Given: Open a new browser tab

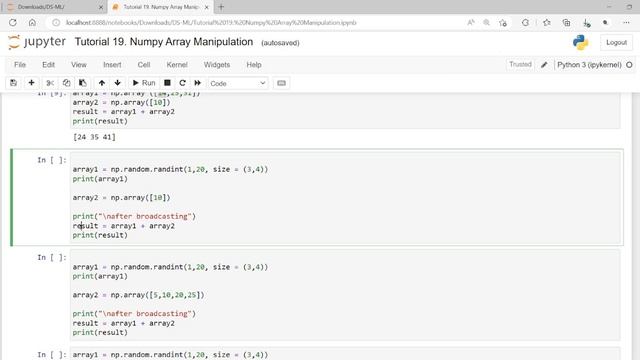Looking at the screenshot, I should point(221,7).
